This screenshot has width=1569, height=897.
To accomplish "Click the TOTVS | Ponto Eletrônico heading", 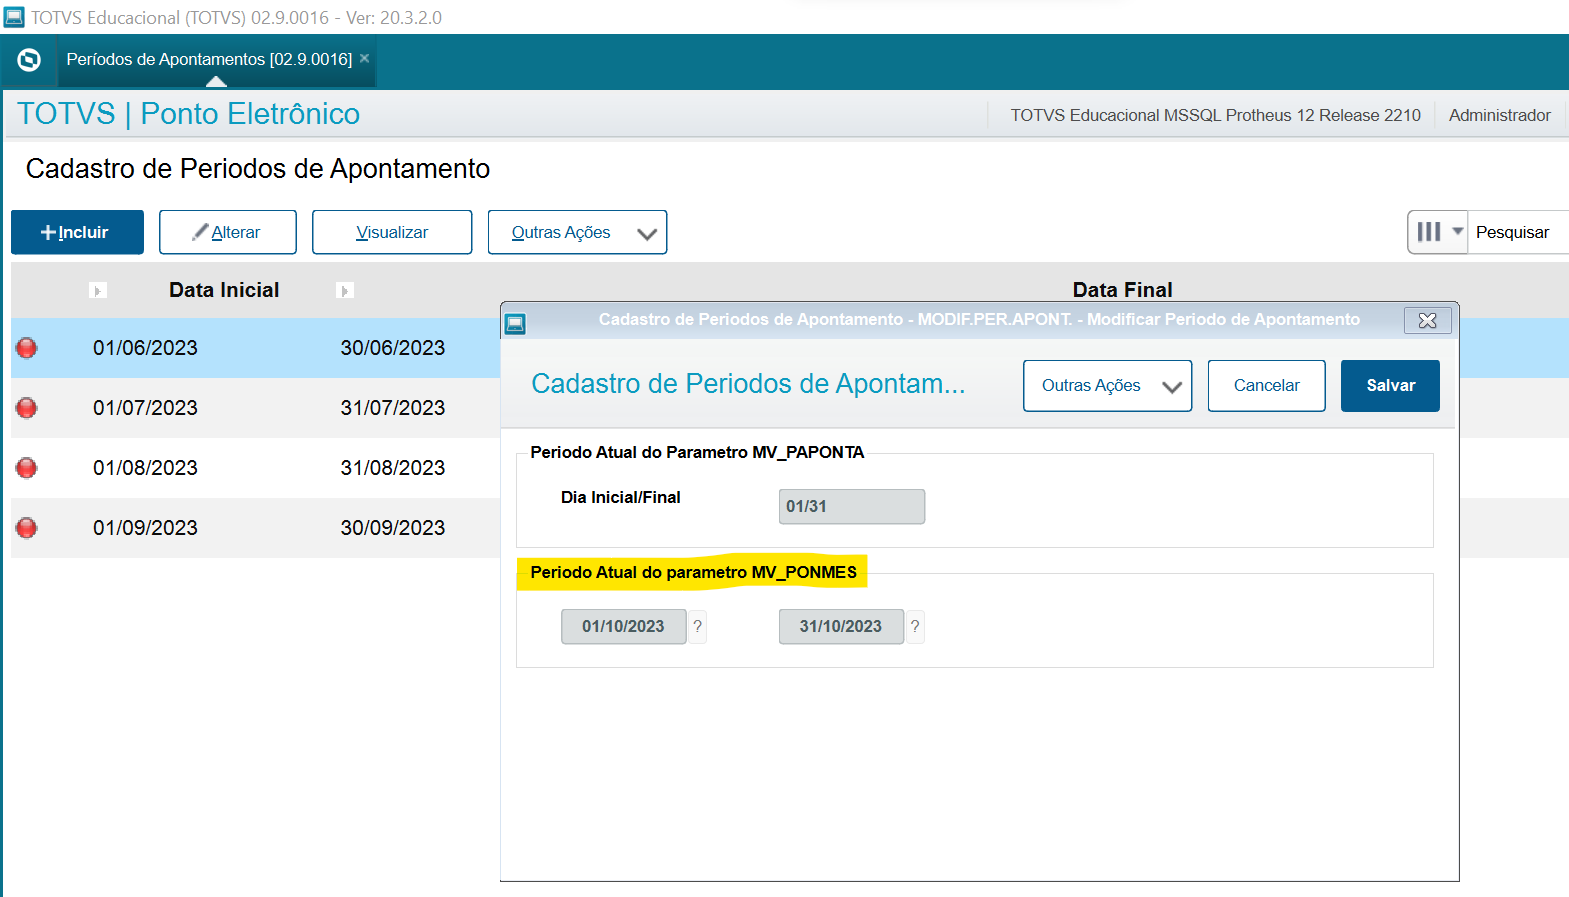I will [x=188, y=114].
